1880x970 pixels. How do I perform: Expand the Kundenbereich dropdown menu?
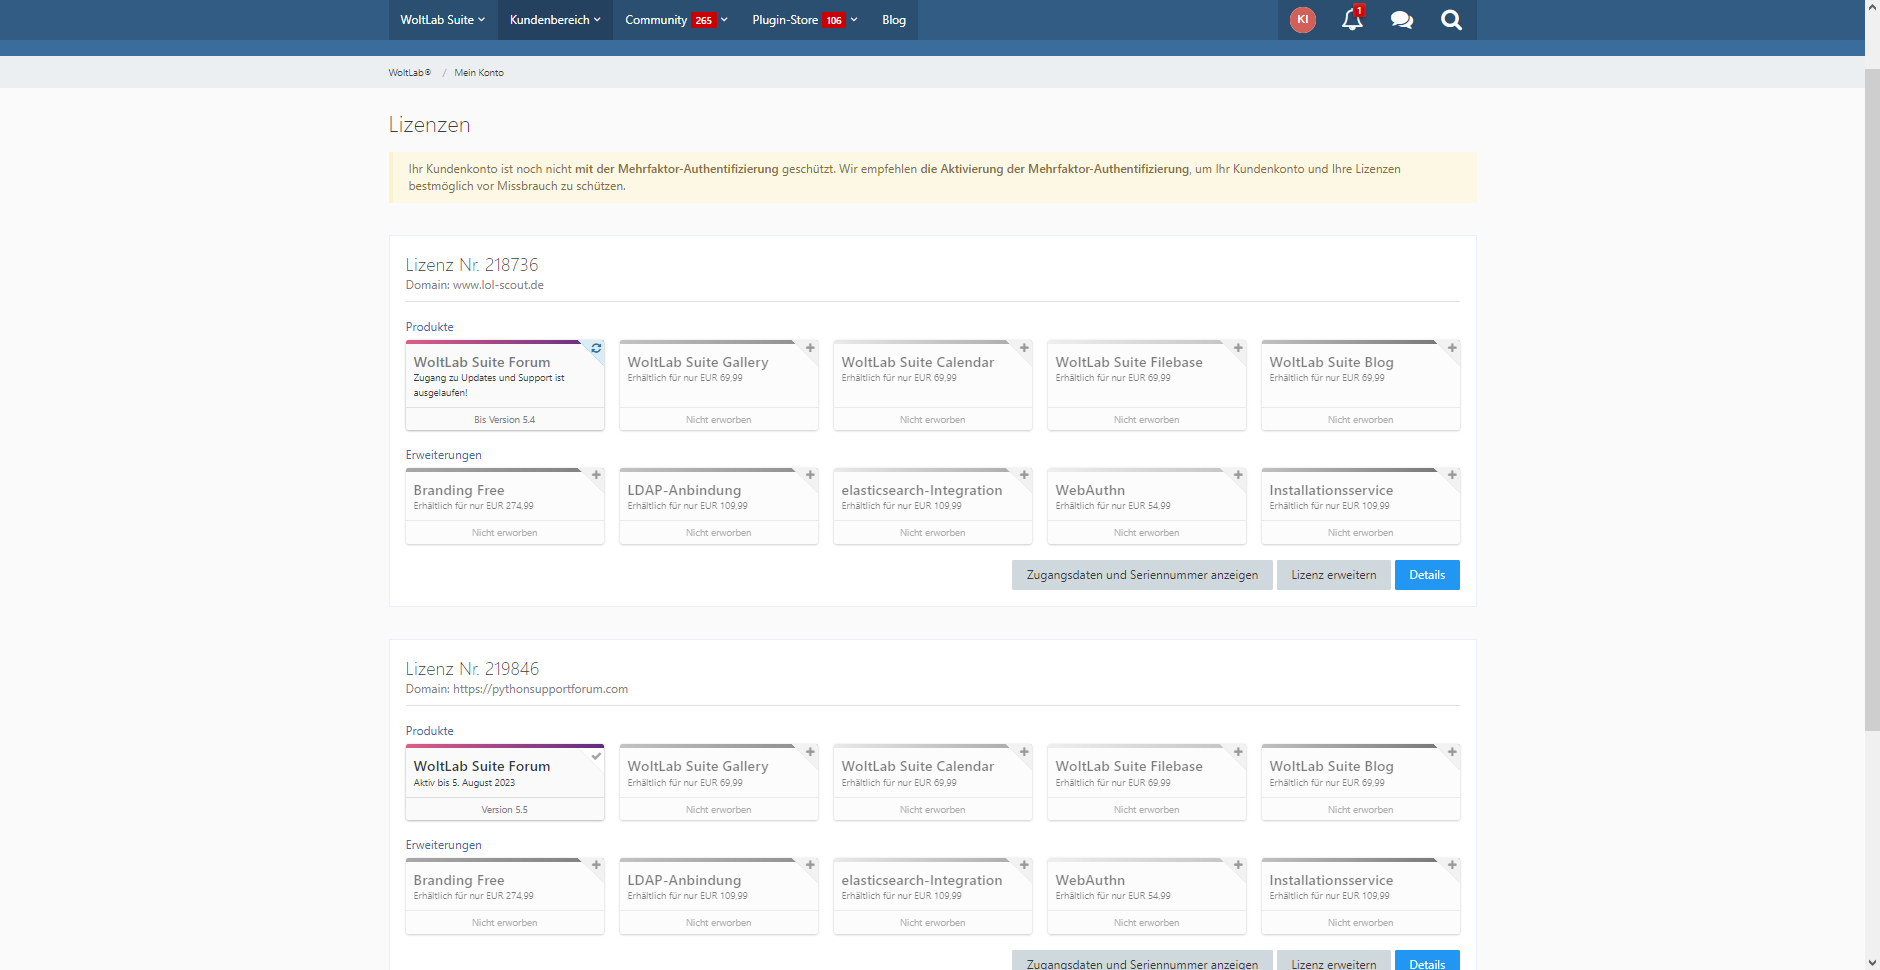coord(555,20)
